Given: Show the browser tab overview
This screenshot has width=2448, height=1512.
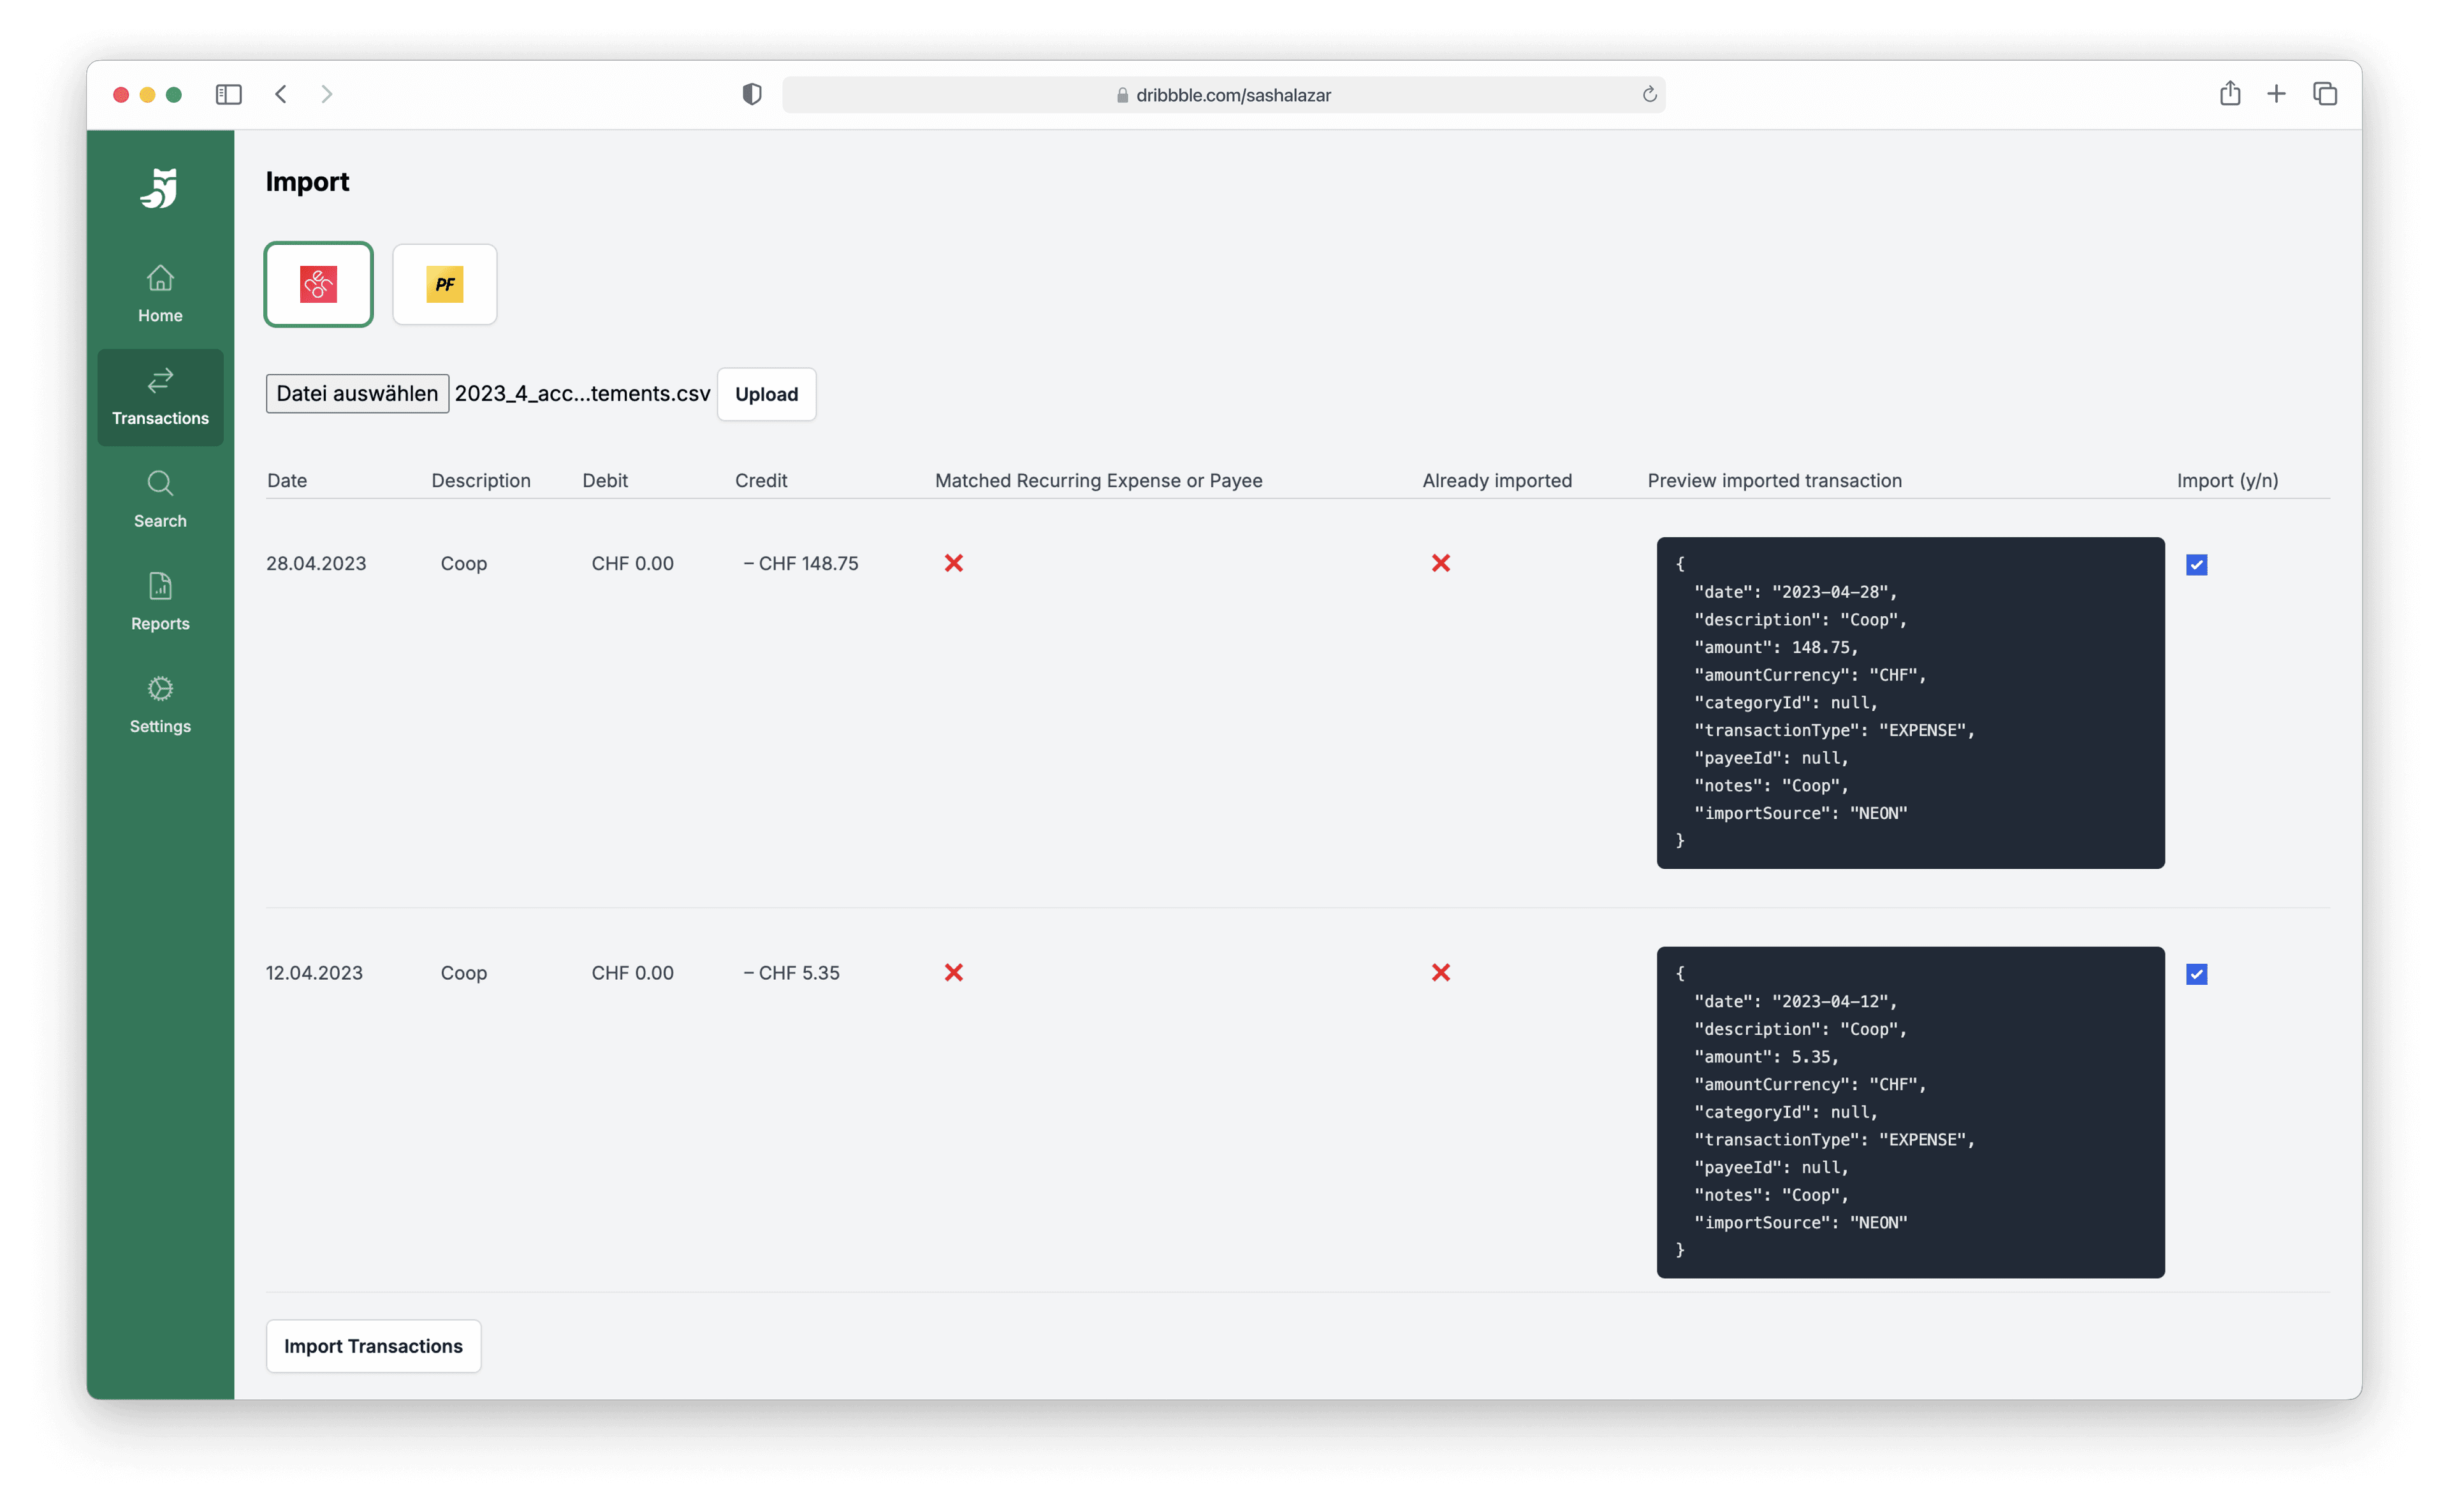Looking at the screenshot, I should coord(2324,94).
